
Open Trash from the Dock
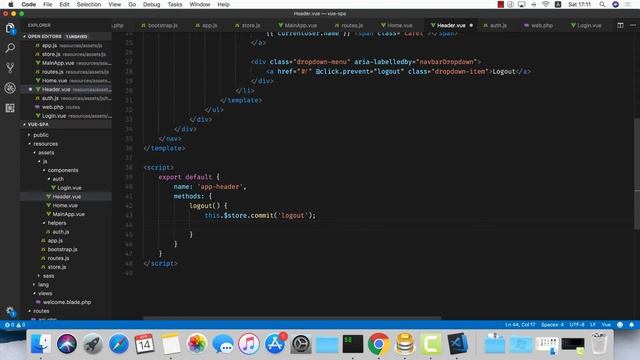coord(598,344)
